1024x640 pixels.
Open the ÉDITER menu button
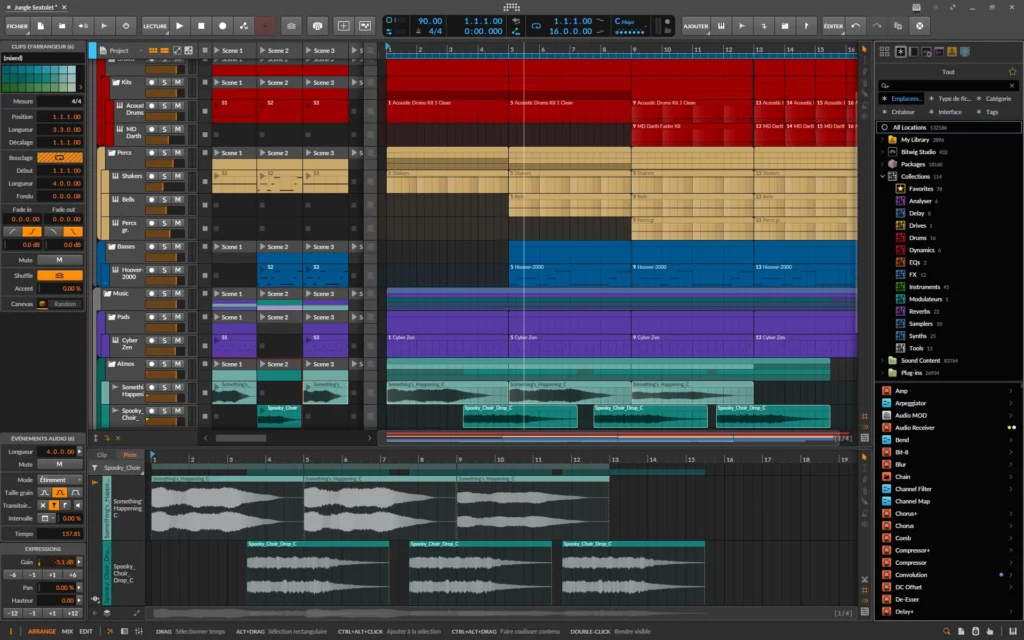[x=833, y=26]
